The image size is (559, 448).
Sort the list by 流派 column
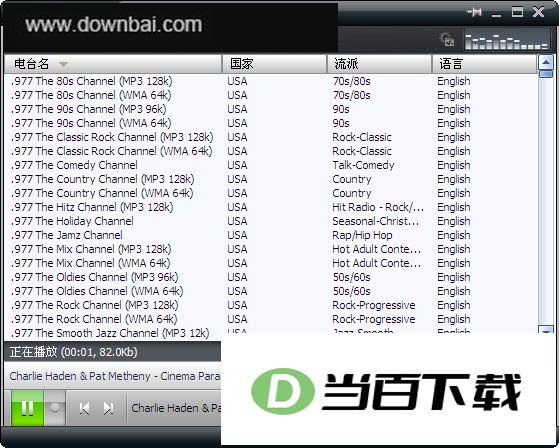[x=380, y=64]
